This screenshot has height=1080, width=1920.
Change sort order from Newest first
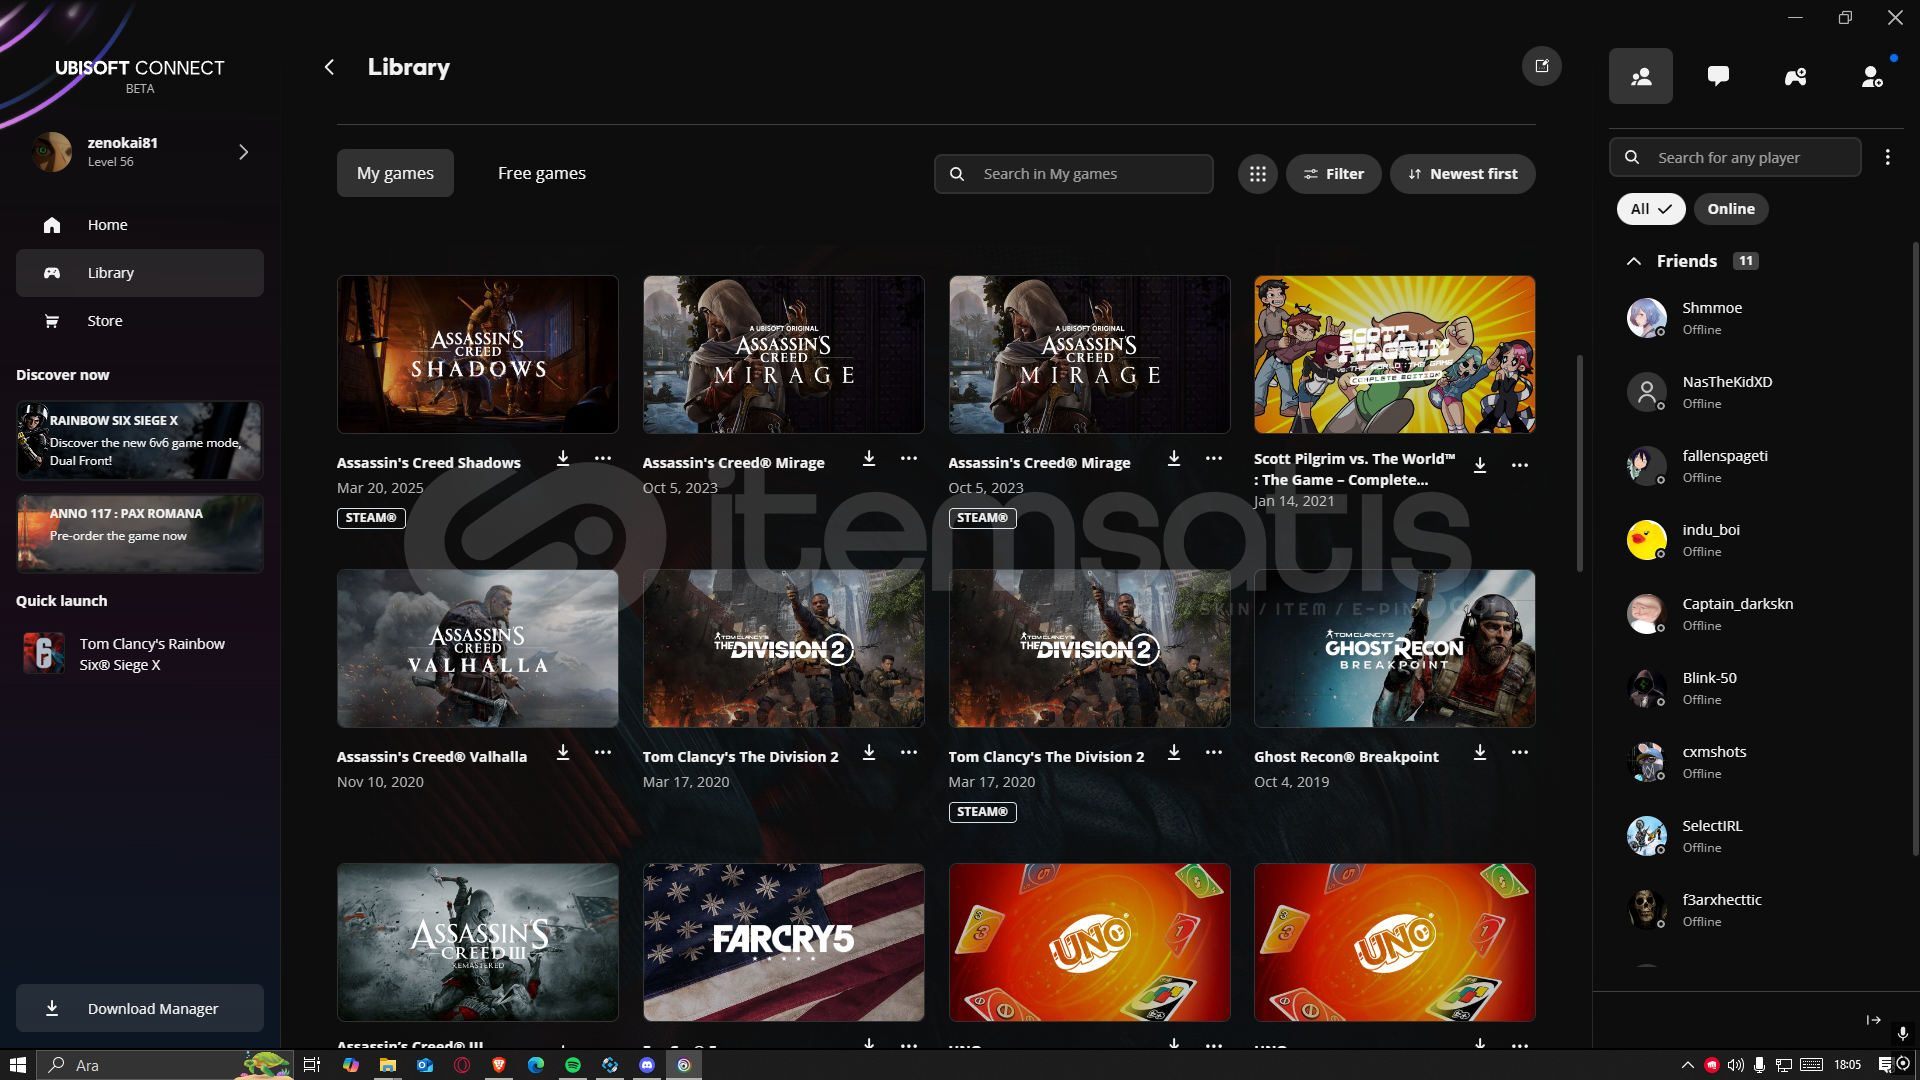tap(1462, 174)
